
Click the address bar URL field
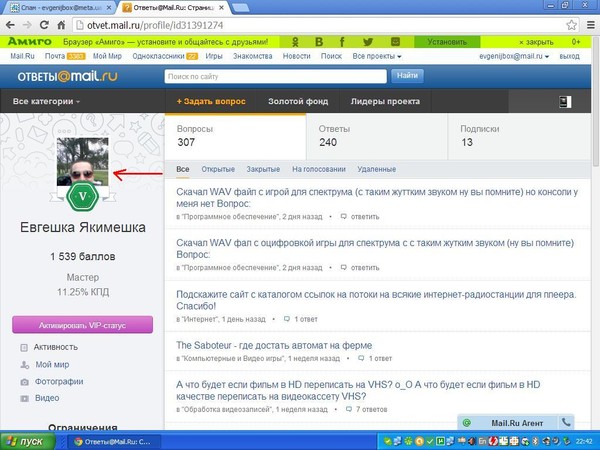coord(321,25)
